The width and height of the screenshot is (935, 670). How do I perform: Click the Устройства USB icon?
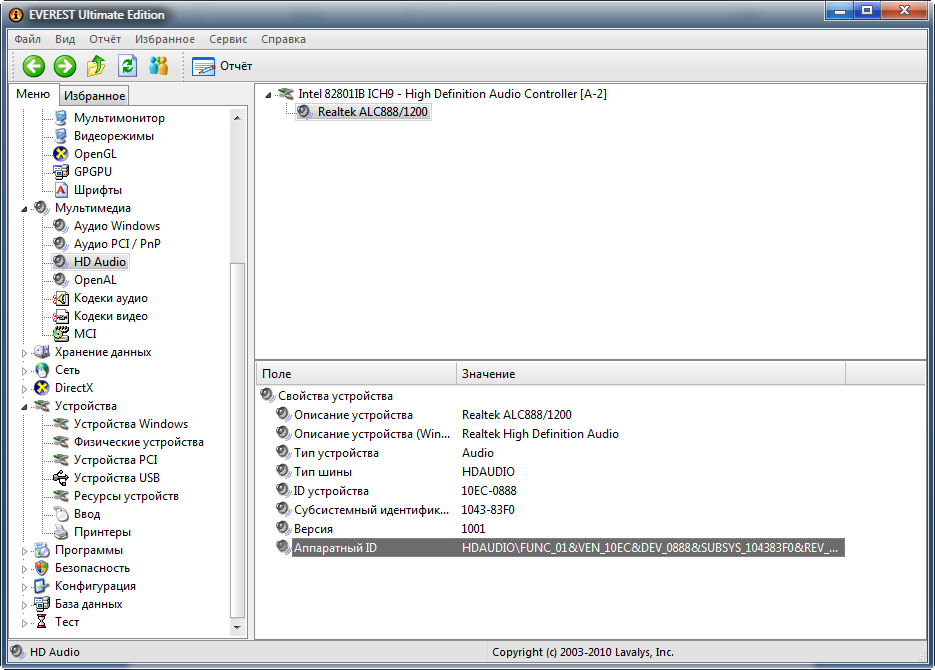click(60, 478)
